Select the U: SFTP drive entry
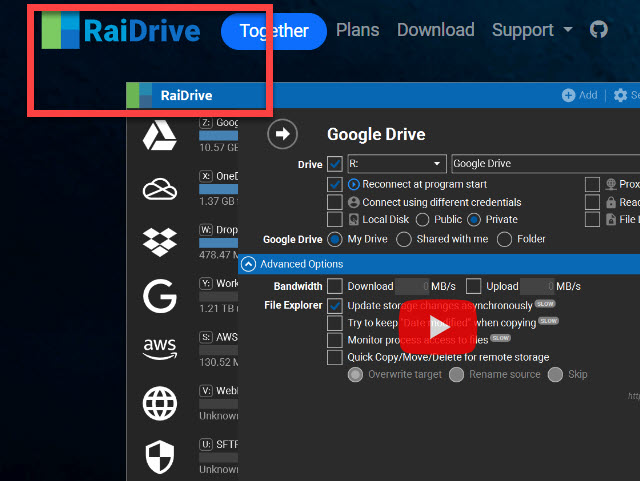The width and height of the screenshot is (640, 481). coord(218,457)
